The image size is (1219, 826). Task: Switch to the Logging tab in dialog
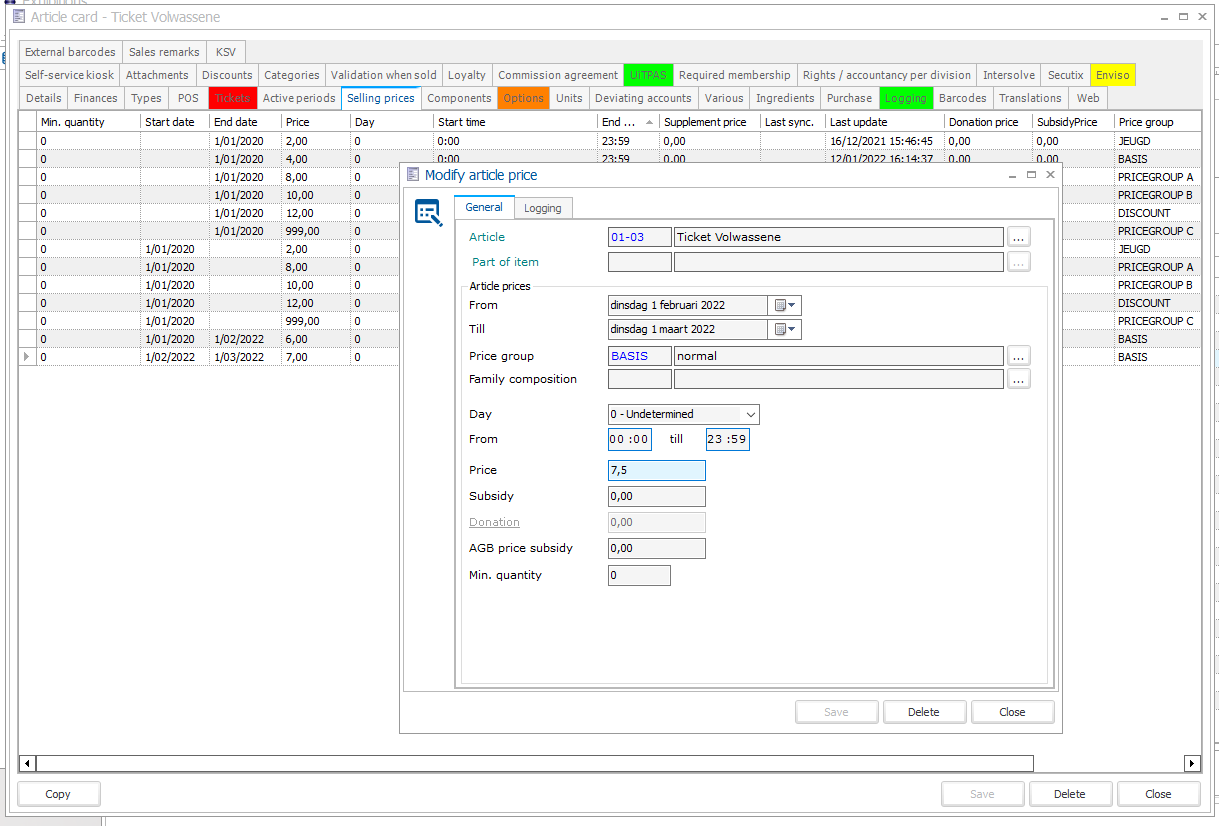tap(544, 208)
